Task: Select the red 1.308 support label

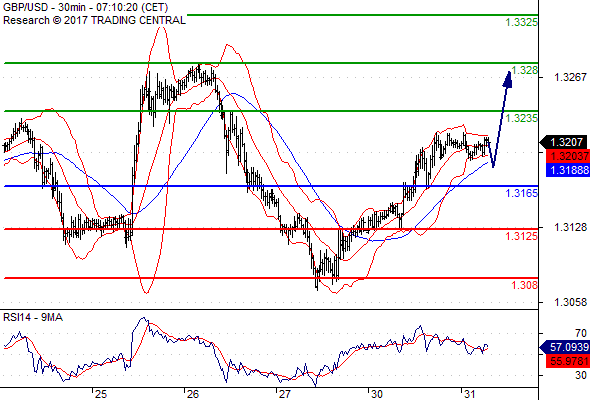Action: [x=525, y=285]
